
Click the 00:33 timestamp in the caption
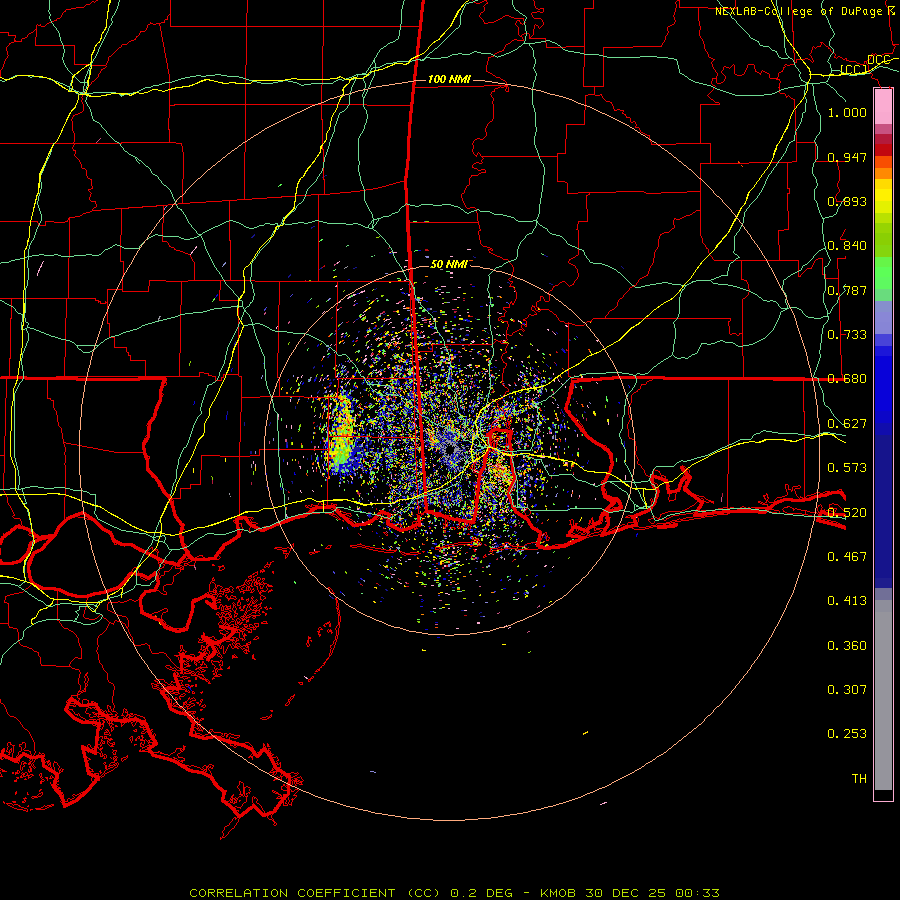(x=697, y=893)
